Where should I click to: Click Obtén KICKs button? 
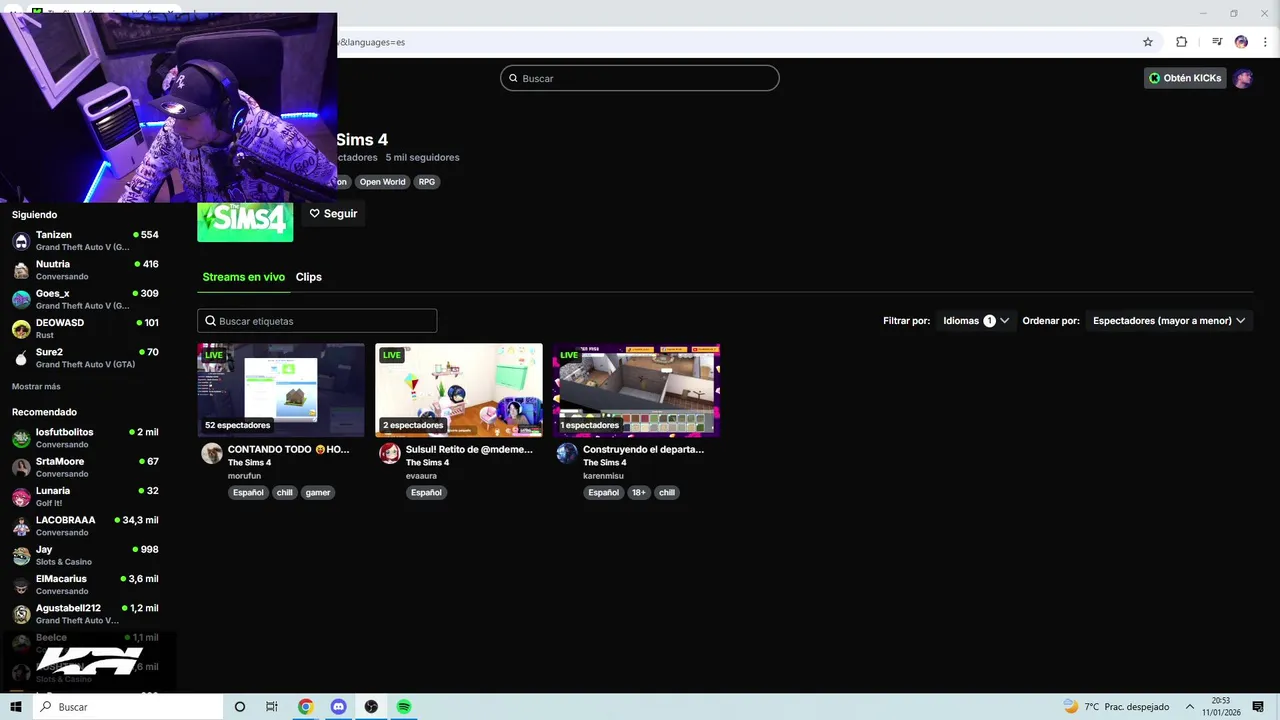pyautogui.click(x=1185, y=78)
